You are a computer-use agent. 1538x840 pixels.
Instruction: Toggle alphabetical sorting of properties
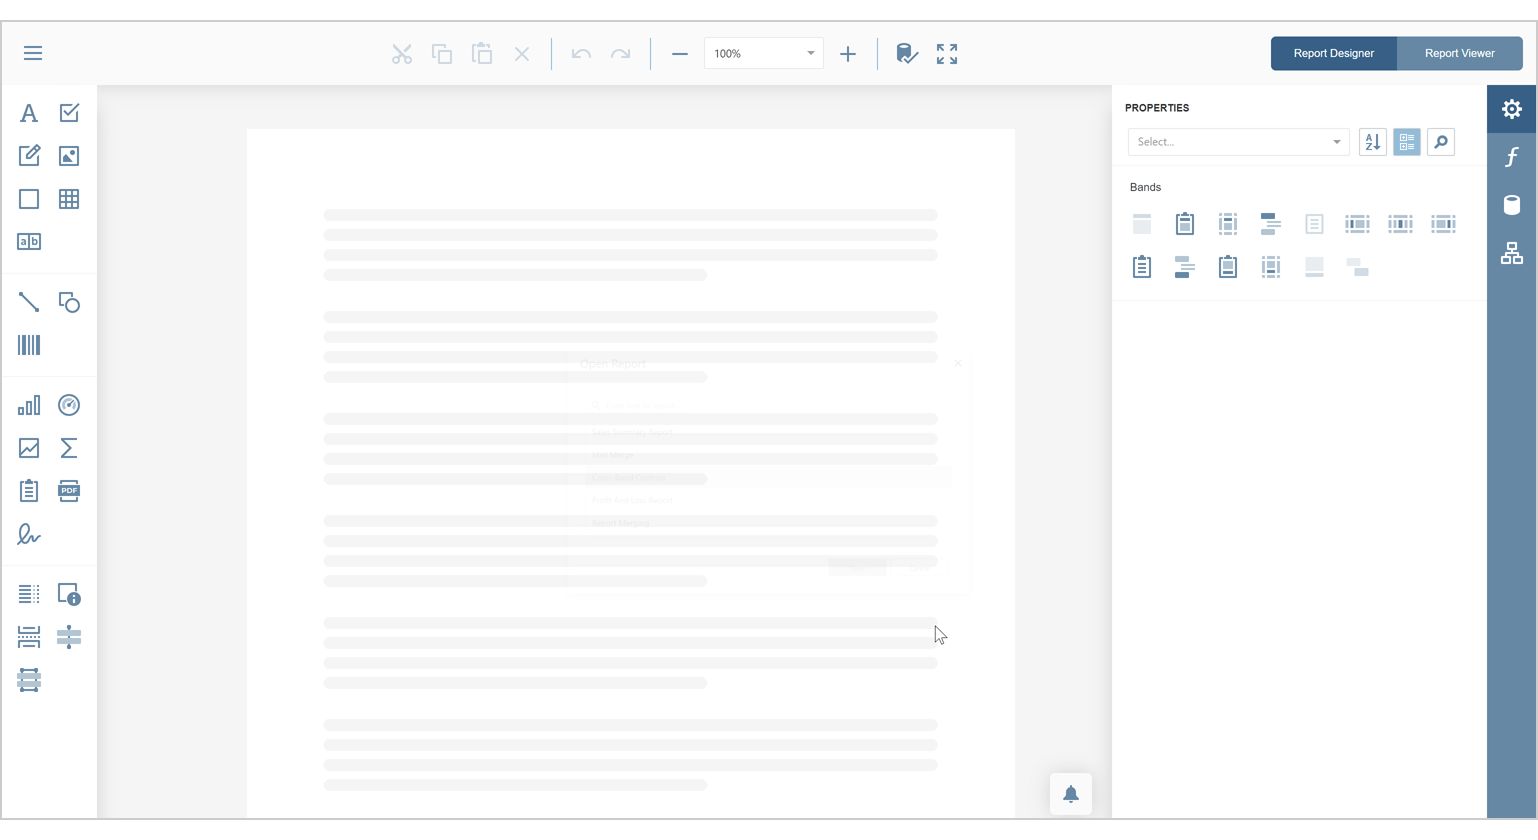point(1371,141)
